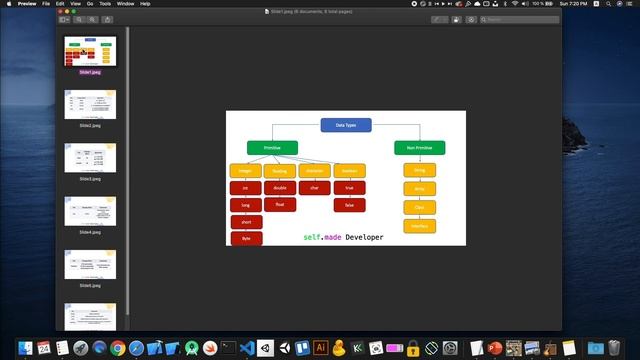The height and width of the screenshot is (360, 640).
Task: Show the Markup toolbar
Action: 471,20
